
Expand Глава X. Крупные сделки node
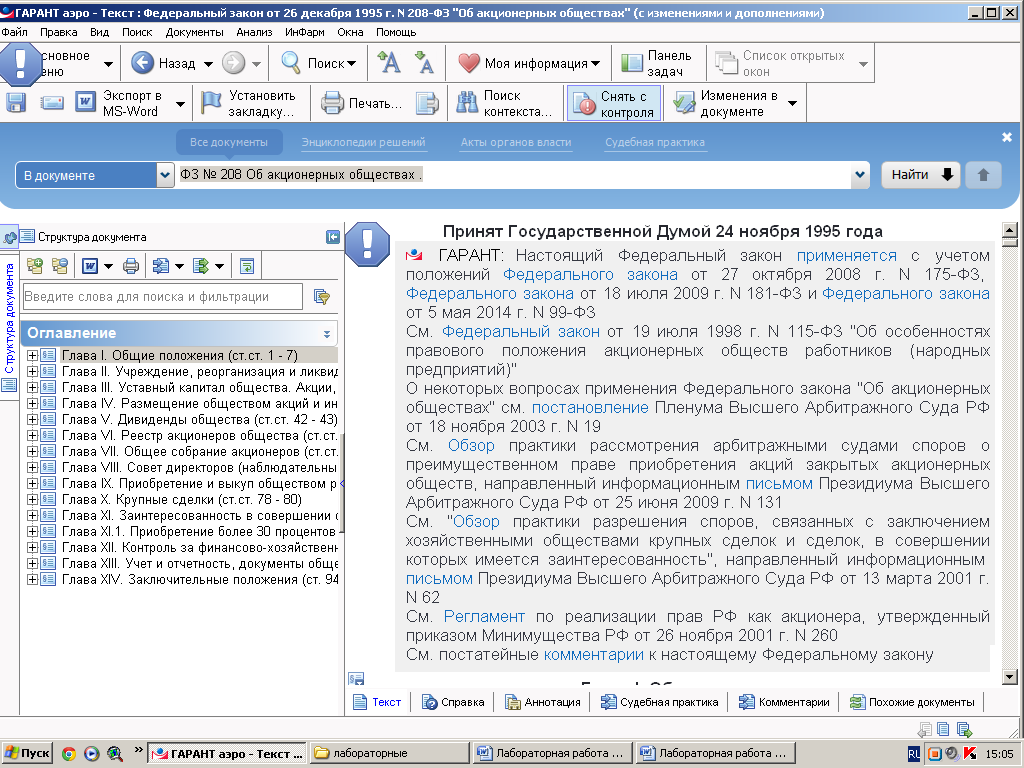point(32,500)
